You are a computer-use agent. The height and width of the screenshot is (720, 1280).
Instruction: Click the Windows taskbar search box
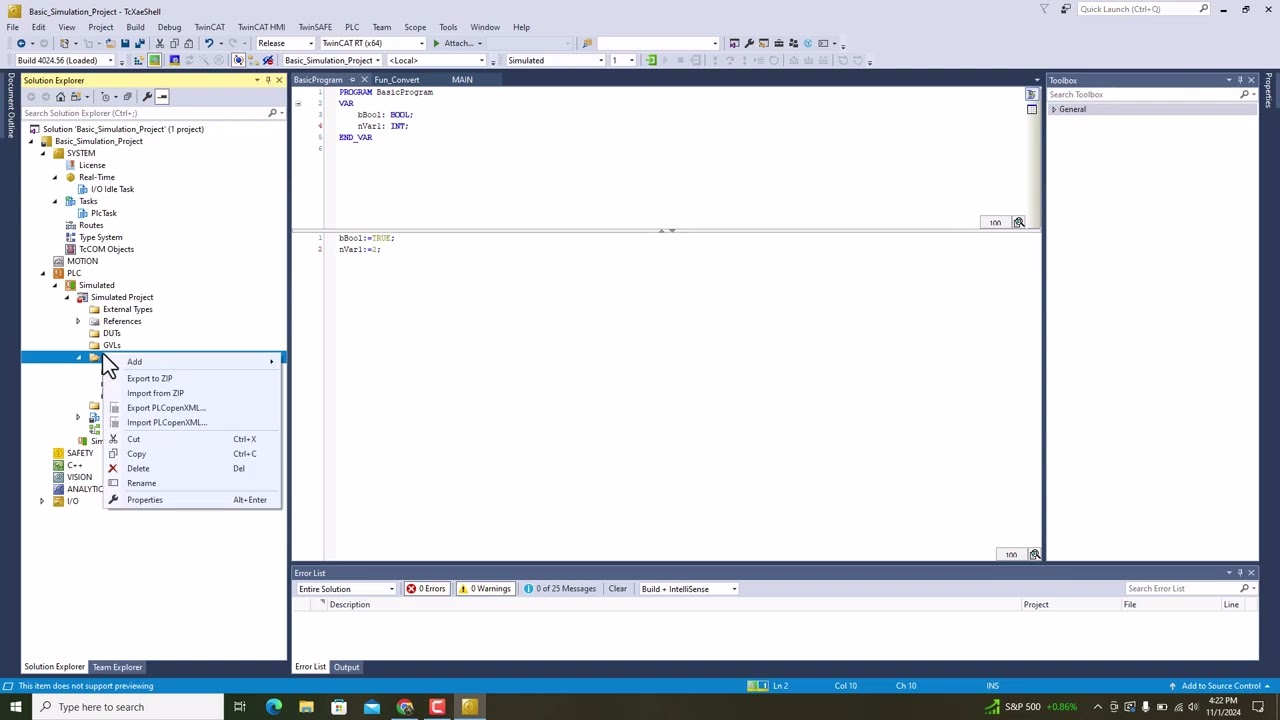tap(128, 707)
